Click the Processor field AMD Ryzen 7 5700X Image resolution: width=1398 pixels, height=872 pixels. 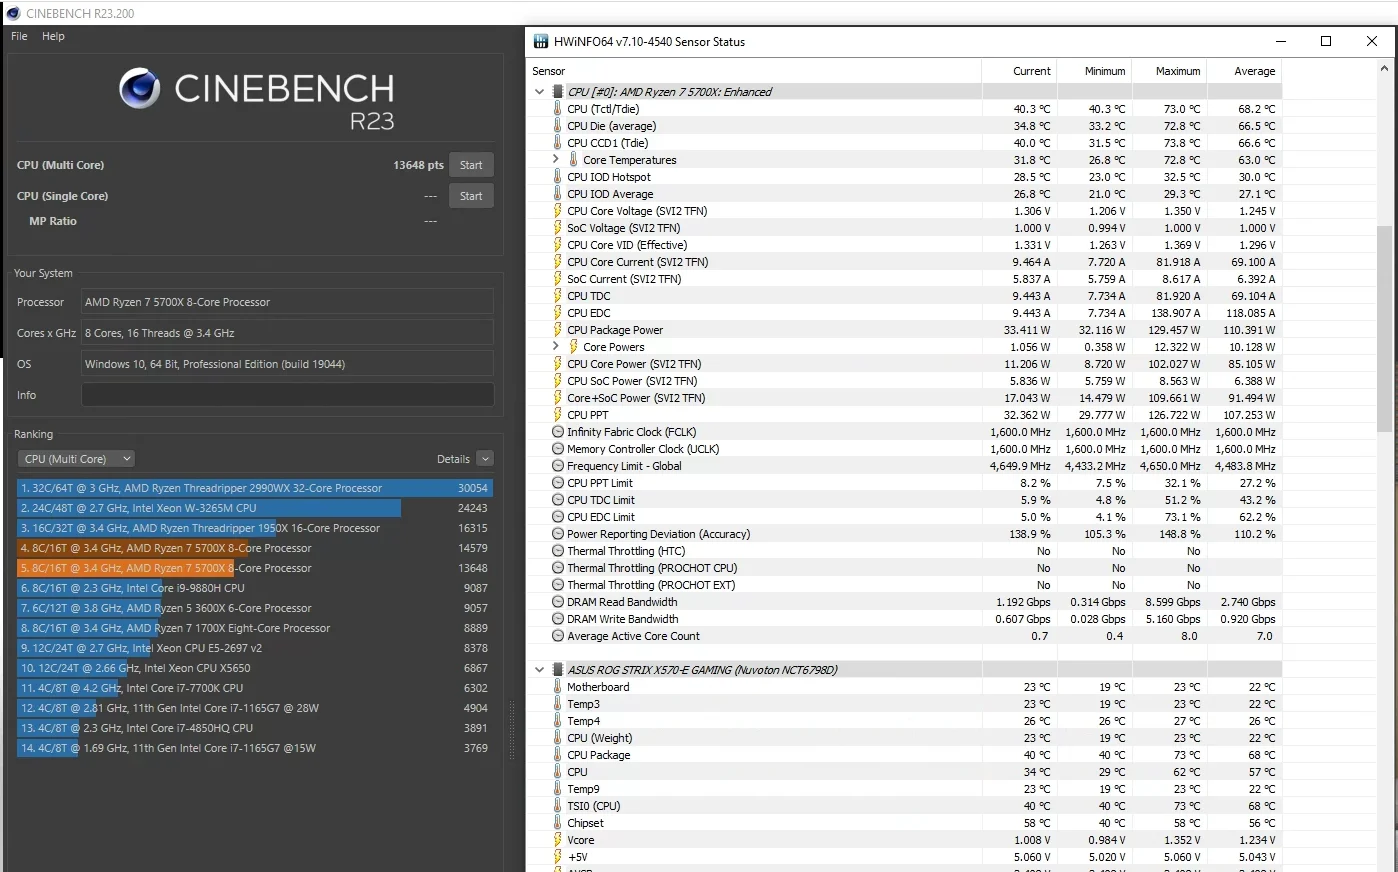[287, 302]
